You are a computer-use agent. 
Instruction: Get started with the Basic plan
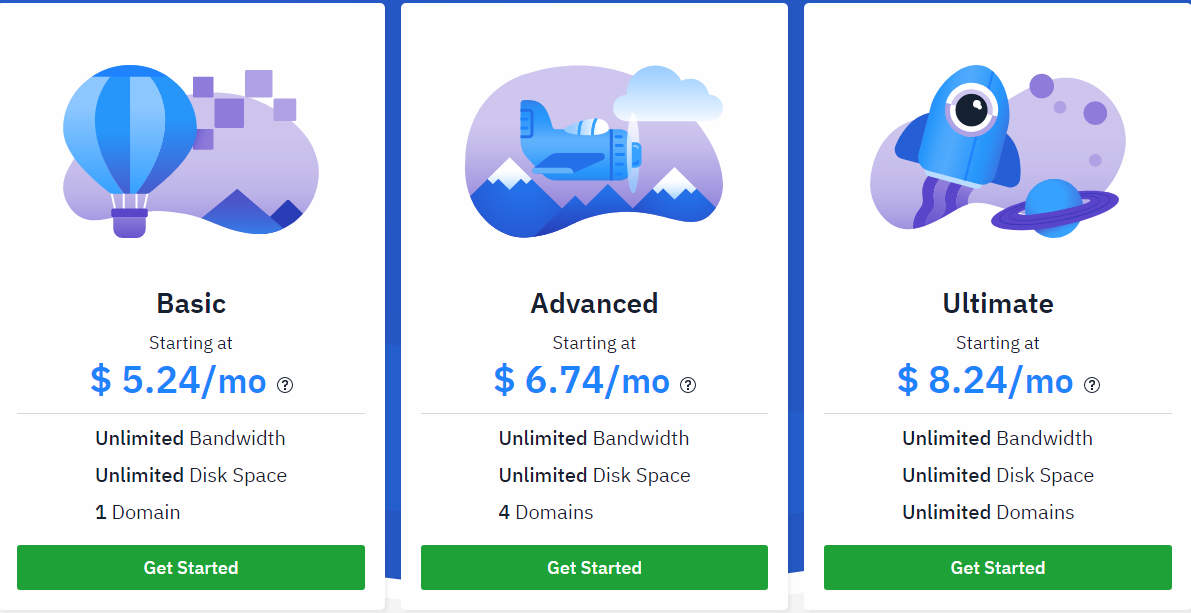[191, 567]
